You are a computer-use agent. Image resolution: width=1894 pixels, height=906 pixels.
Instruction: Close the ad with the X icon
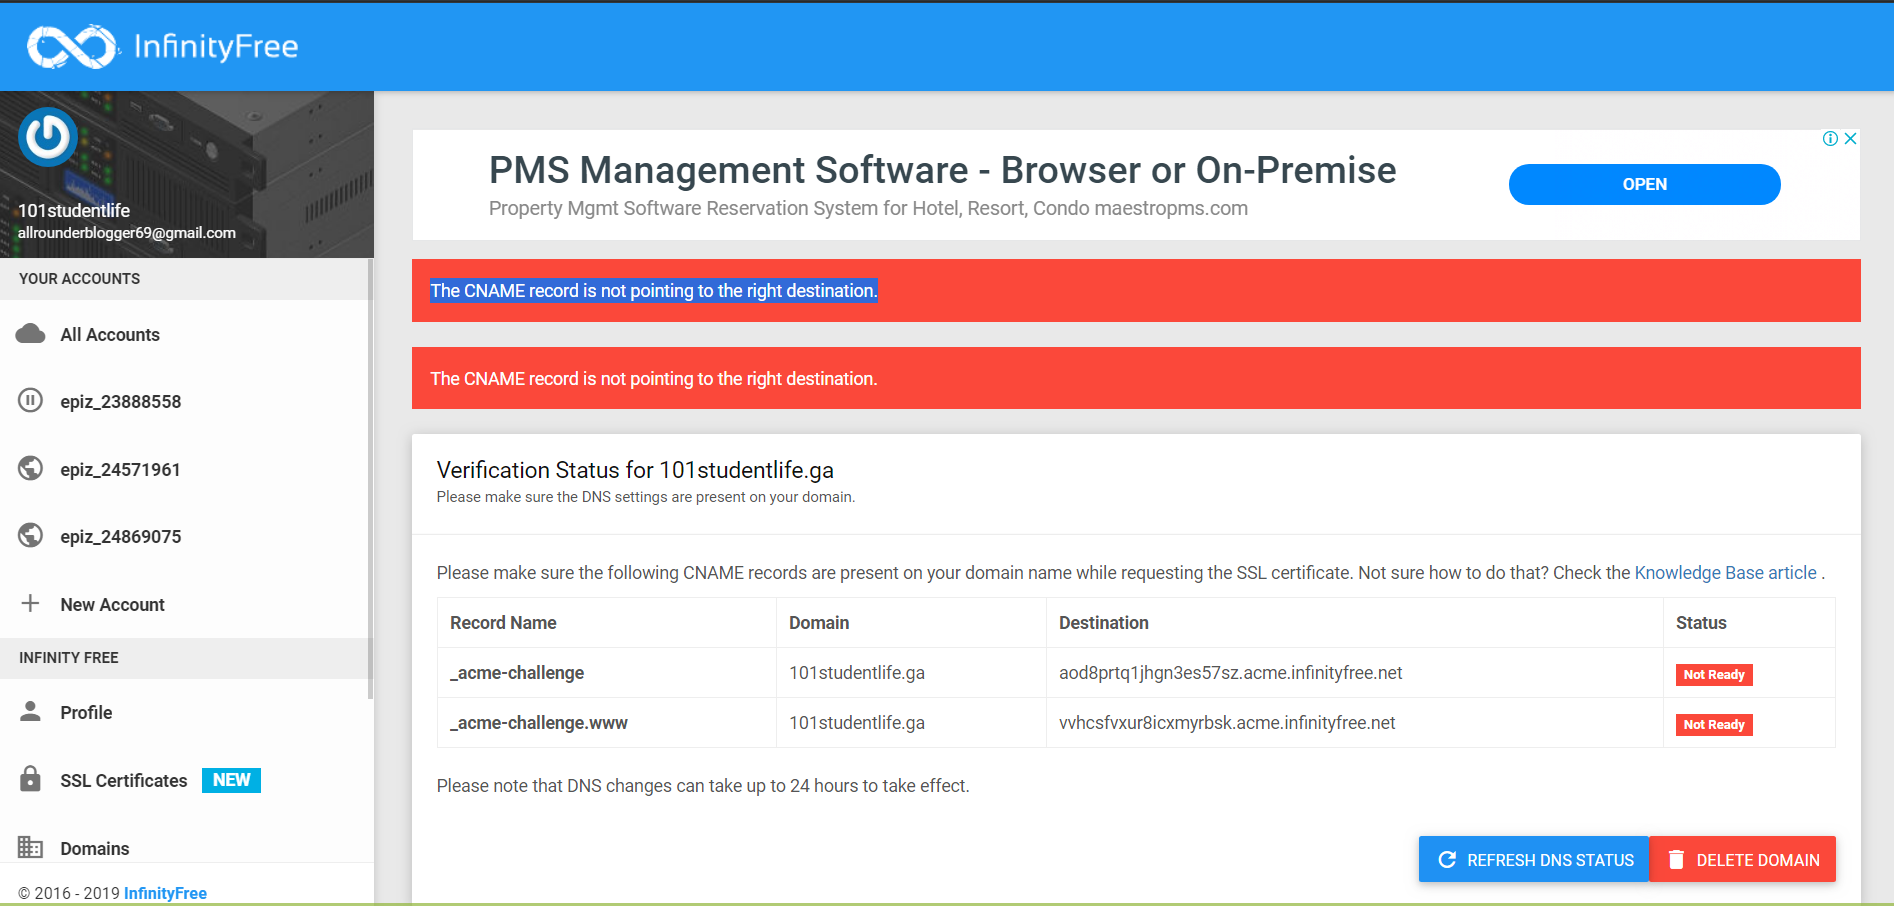[x=1851, y=139]
